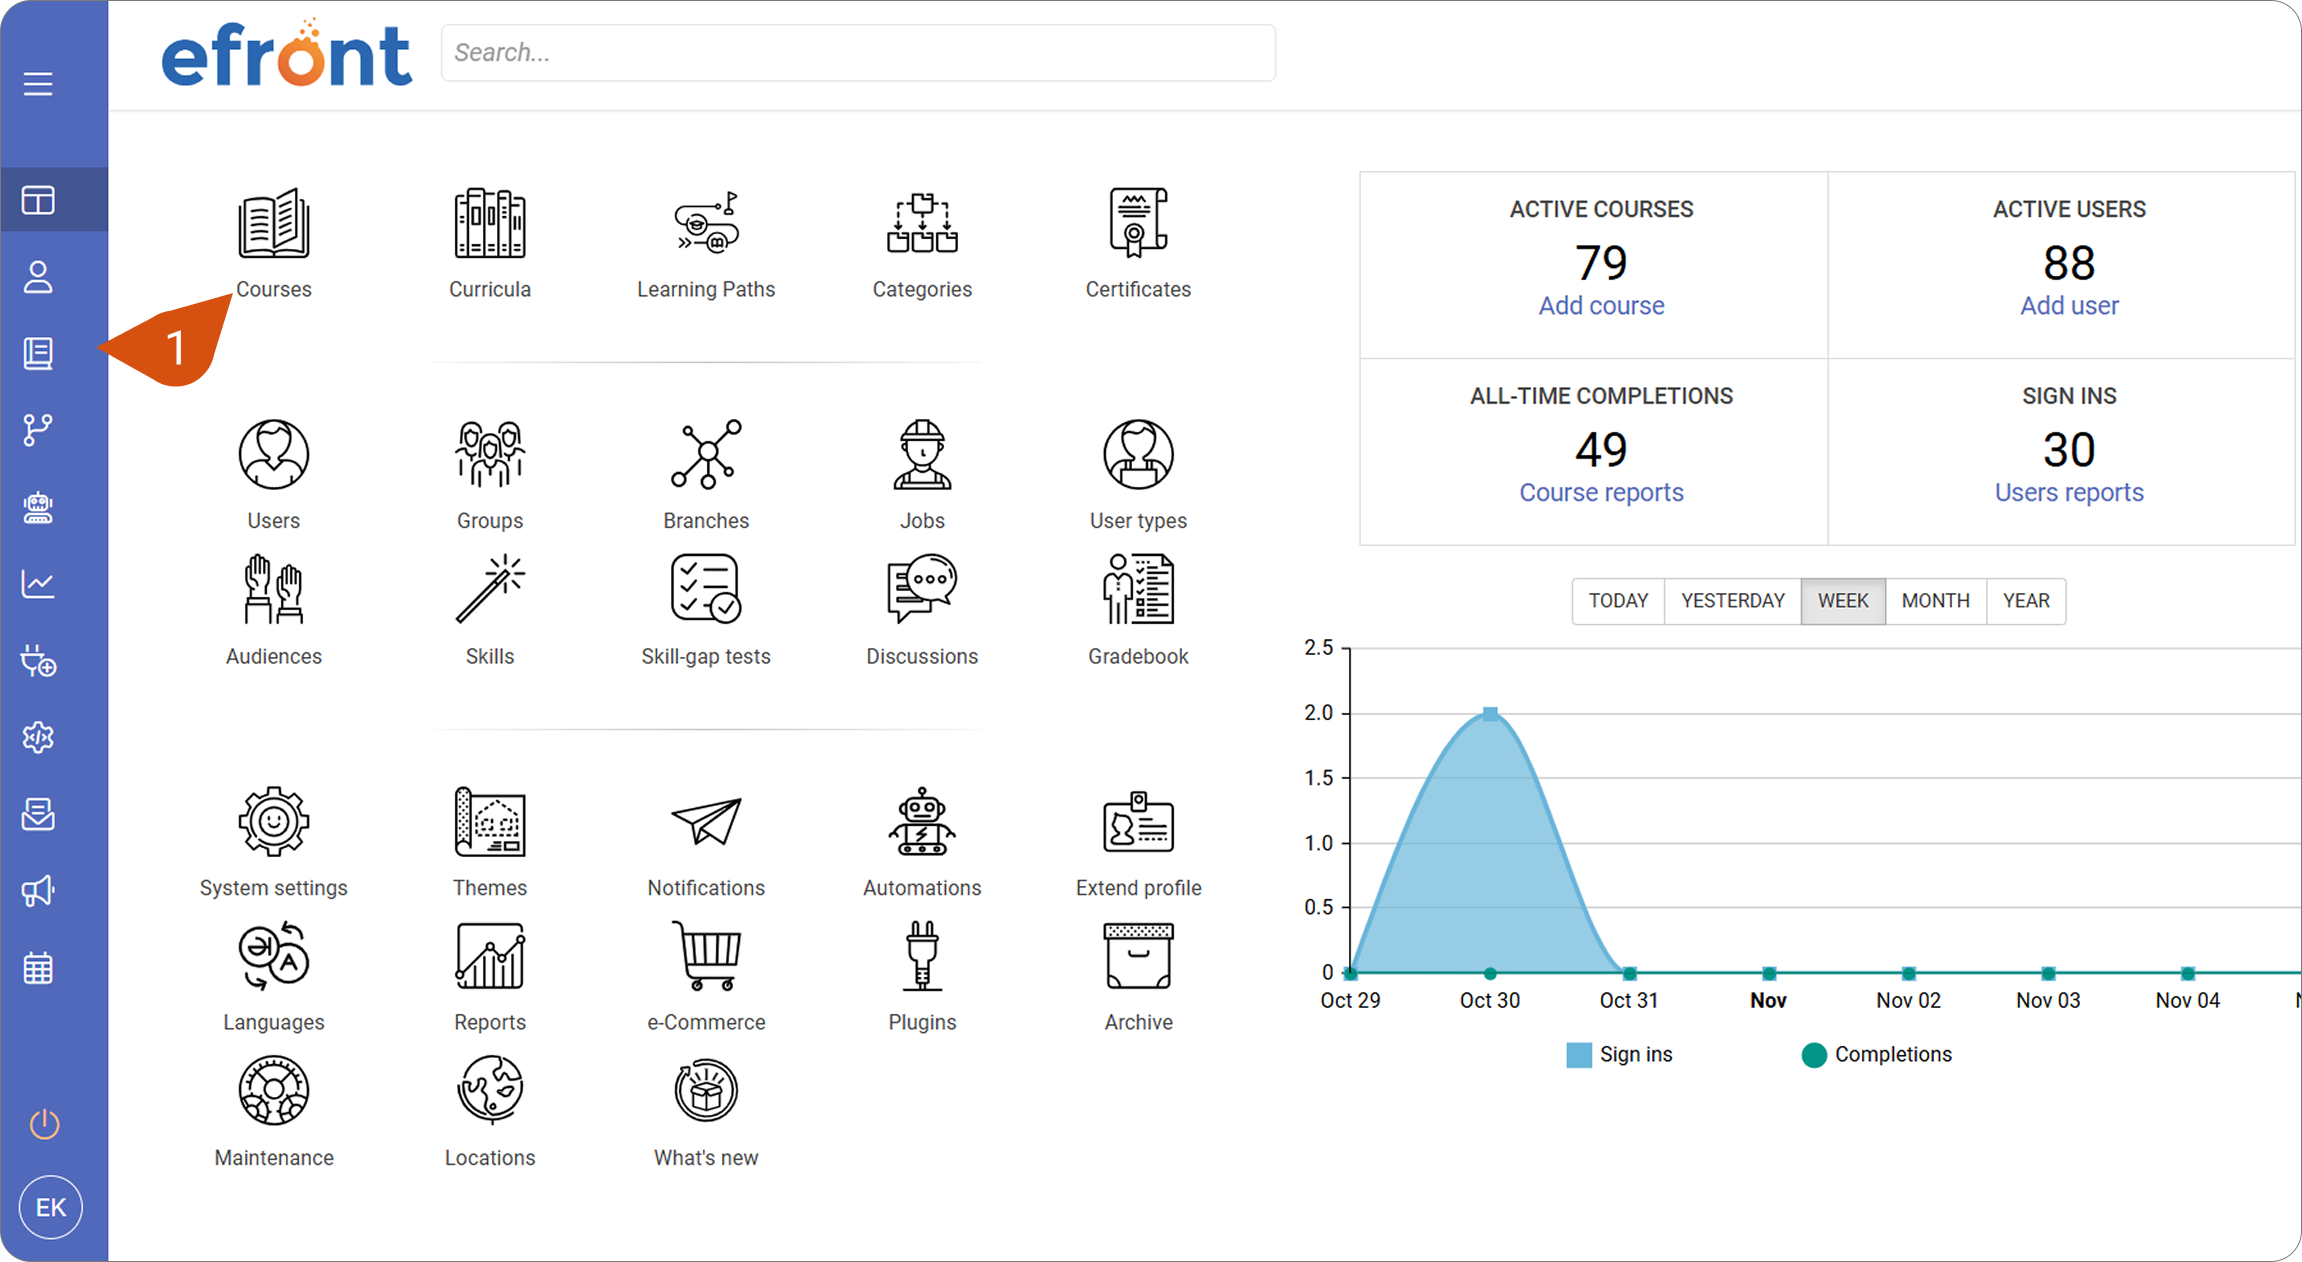Open the Certificates icon
Image resolution: width=2302 pixels, height=1262 pixels.
(1138, 222)
